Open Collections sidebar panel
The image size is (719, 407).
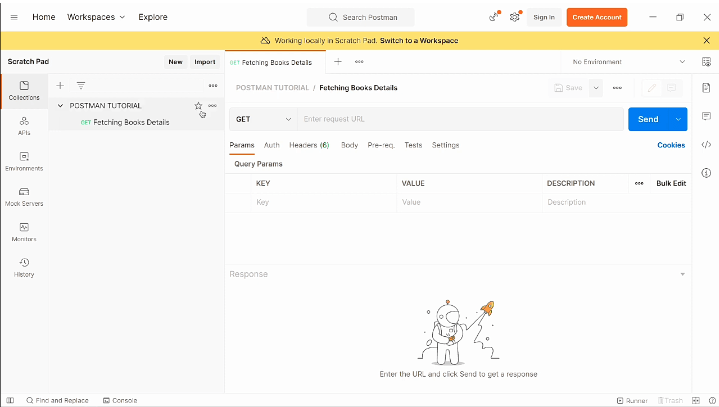coord(24,91)
